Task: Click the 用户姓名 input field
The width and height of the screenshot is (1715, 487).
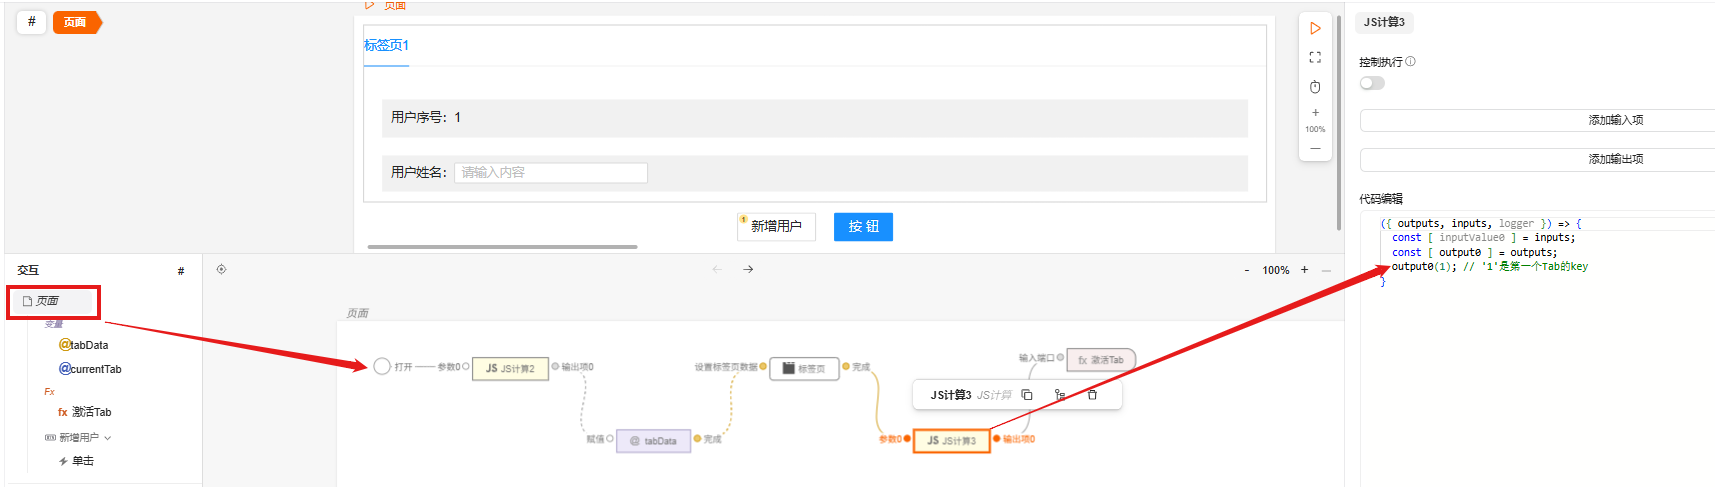Action: pyautogui.click(x=550, y=173)
